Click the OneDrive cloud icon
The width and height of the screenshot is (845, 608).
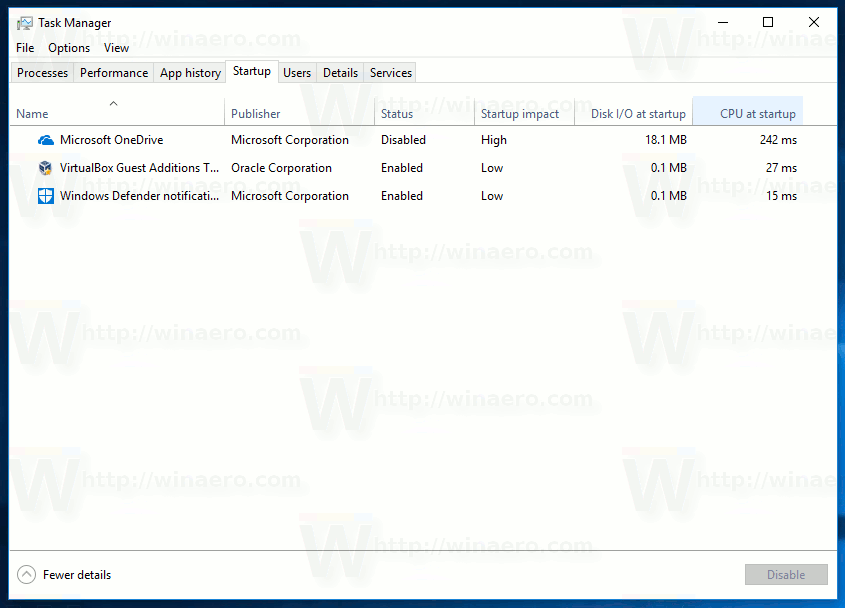point(45,140)
